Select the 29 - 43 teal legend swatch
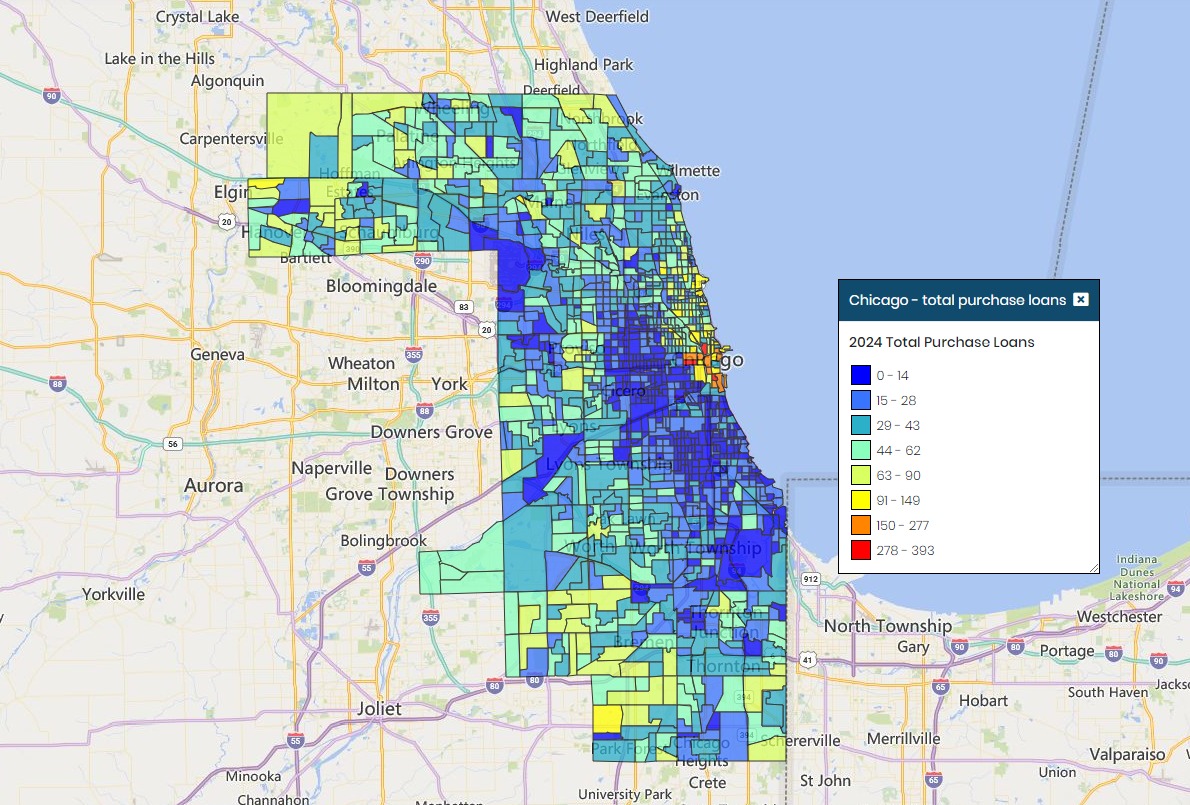Screen dimensions: 1190x805 click(x=861, y=425)
